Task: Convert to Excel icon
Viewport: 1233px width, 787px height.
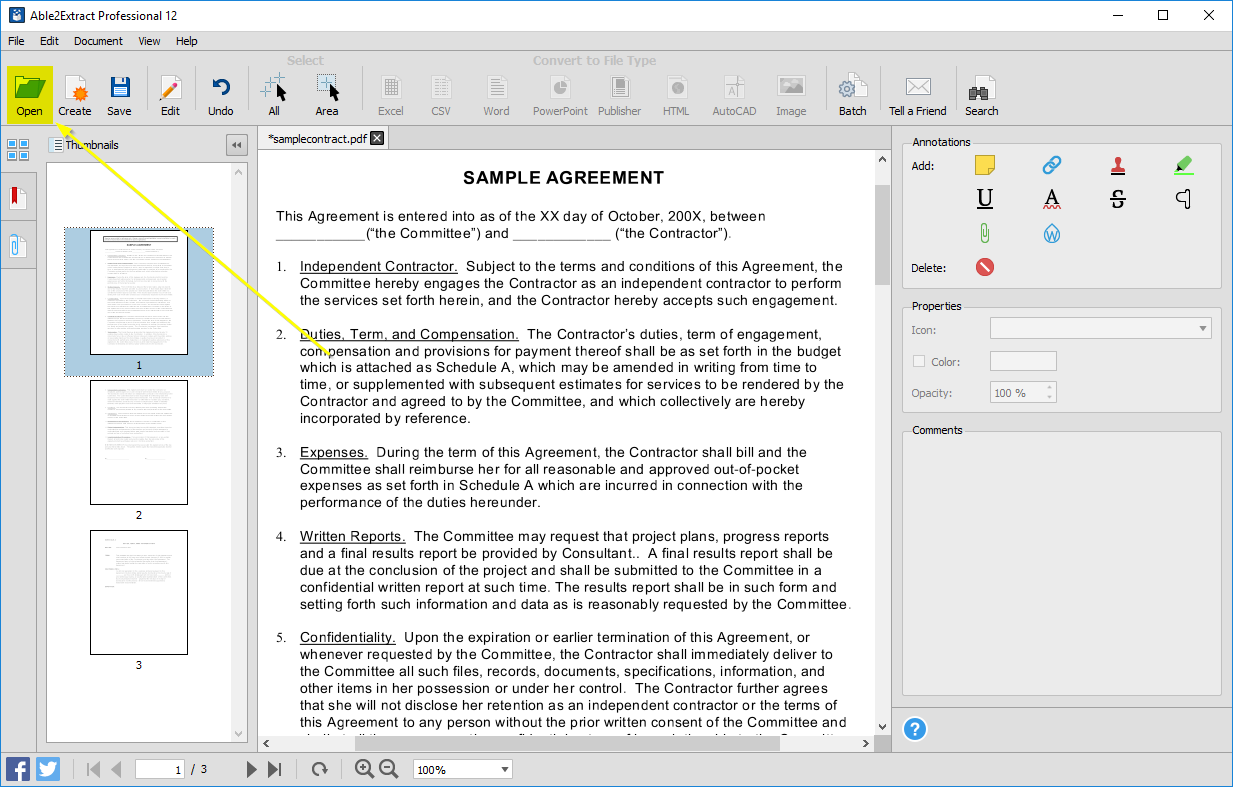Action: [391, 95]
